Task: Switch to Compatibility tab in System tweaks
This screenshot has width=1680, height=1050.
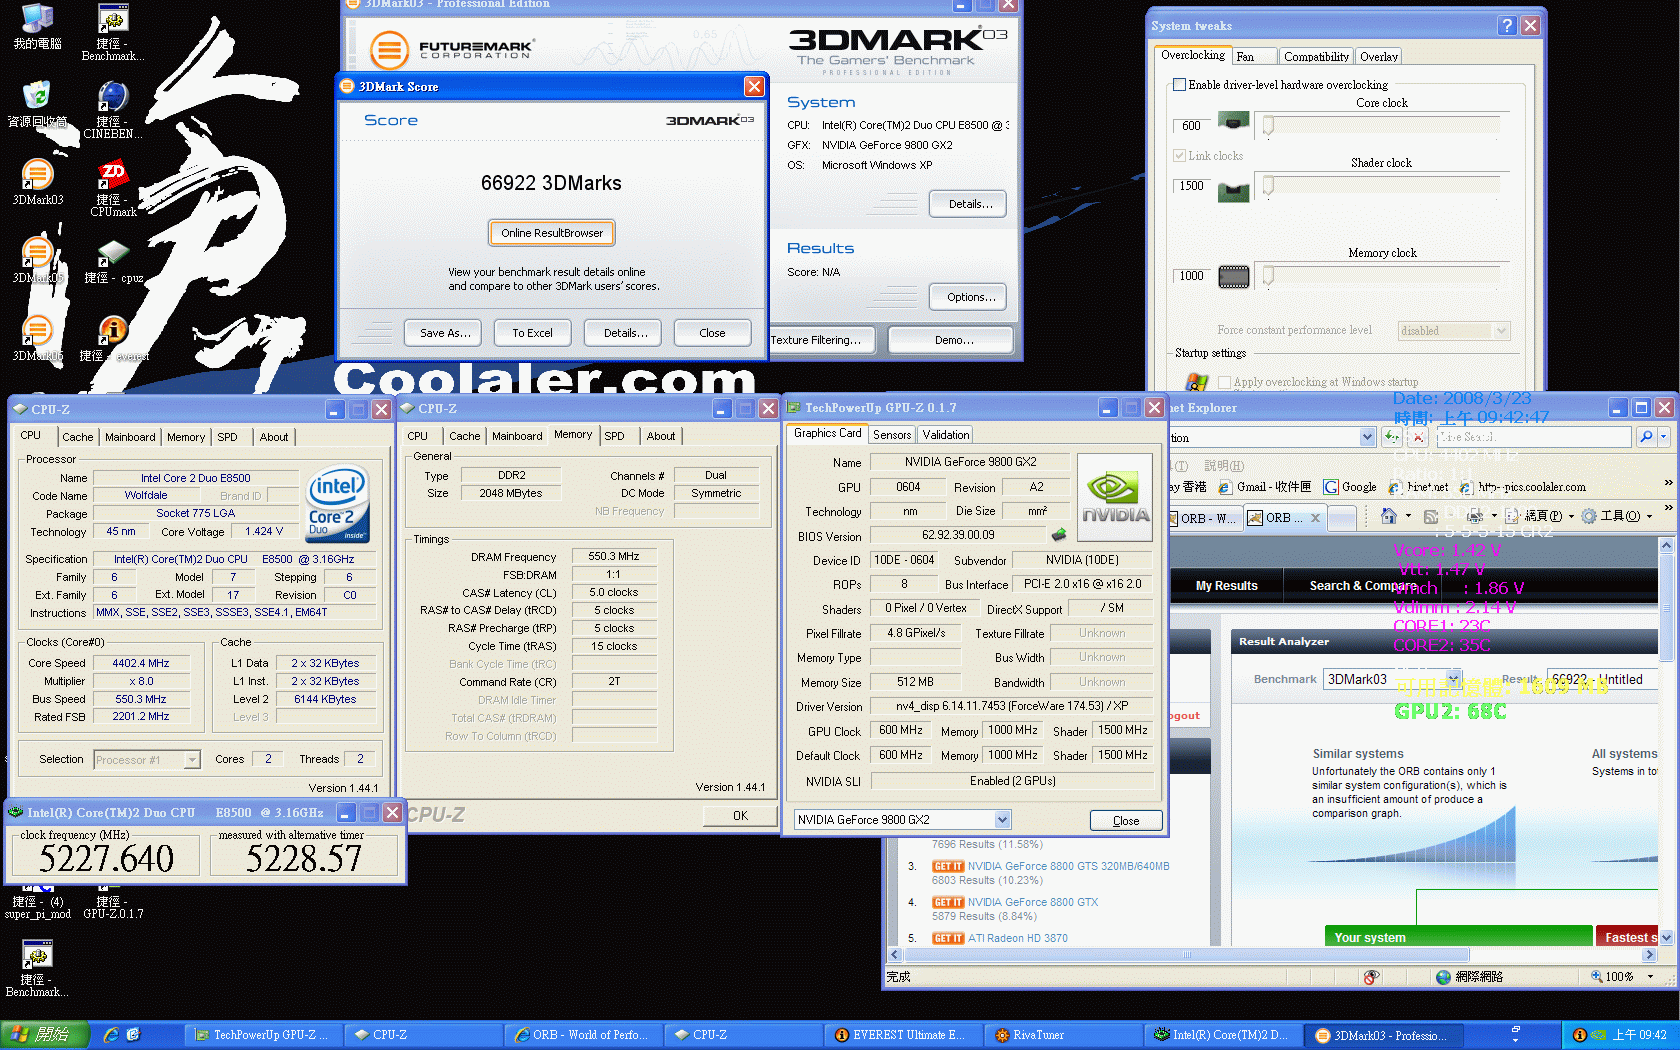Action: [x=1316, y=57]
